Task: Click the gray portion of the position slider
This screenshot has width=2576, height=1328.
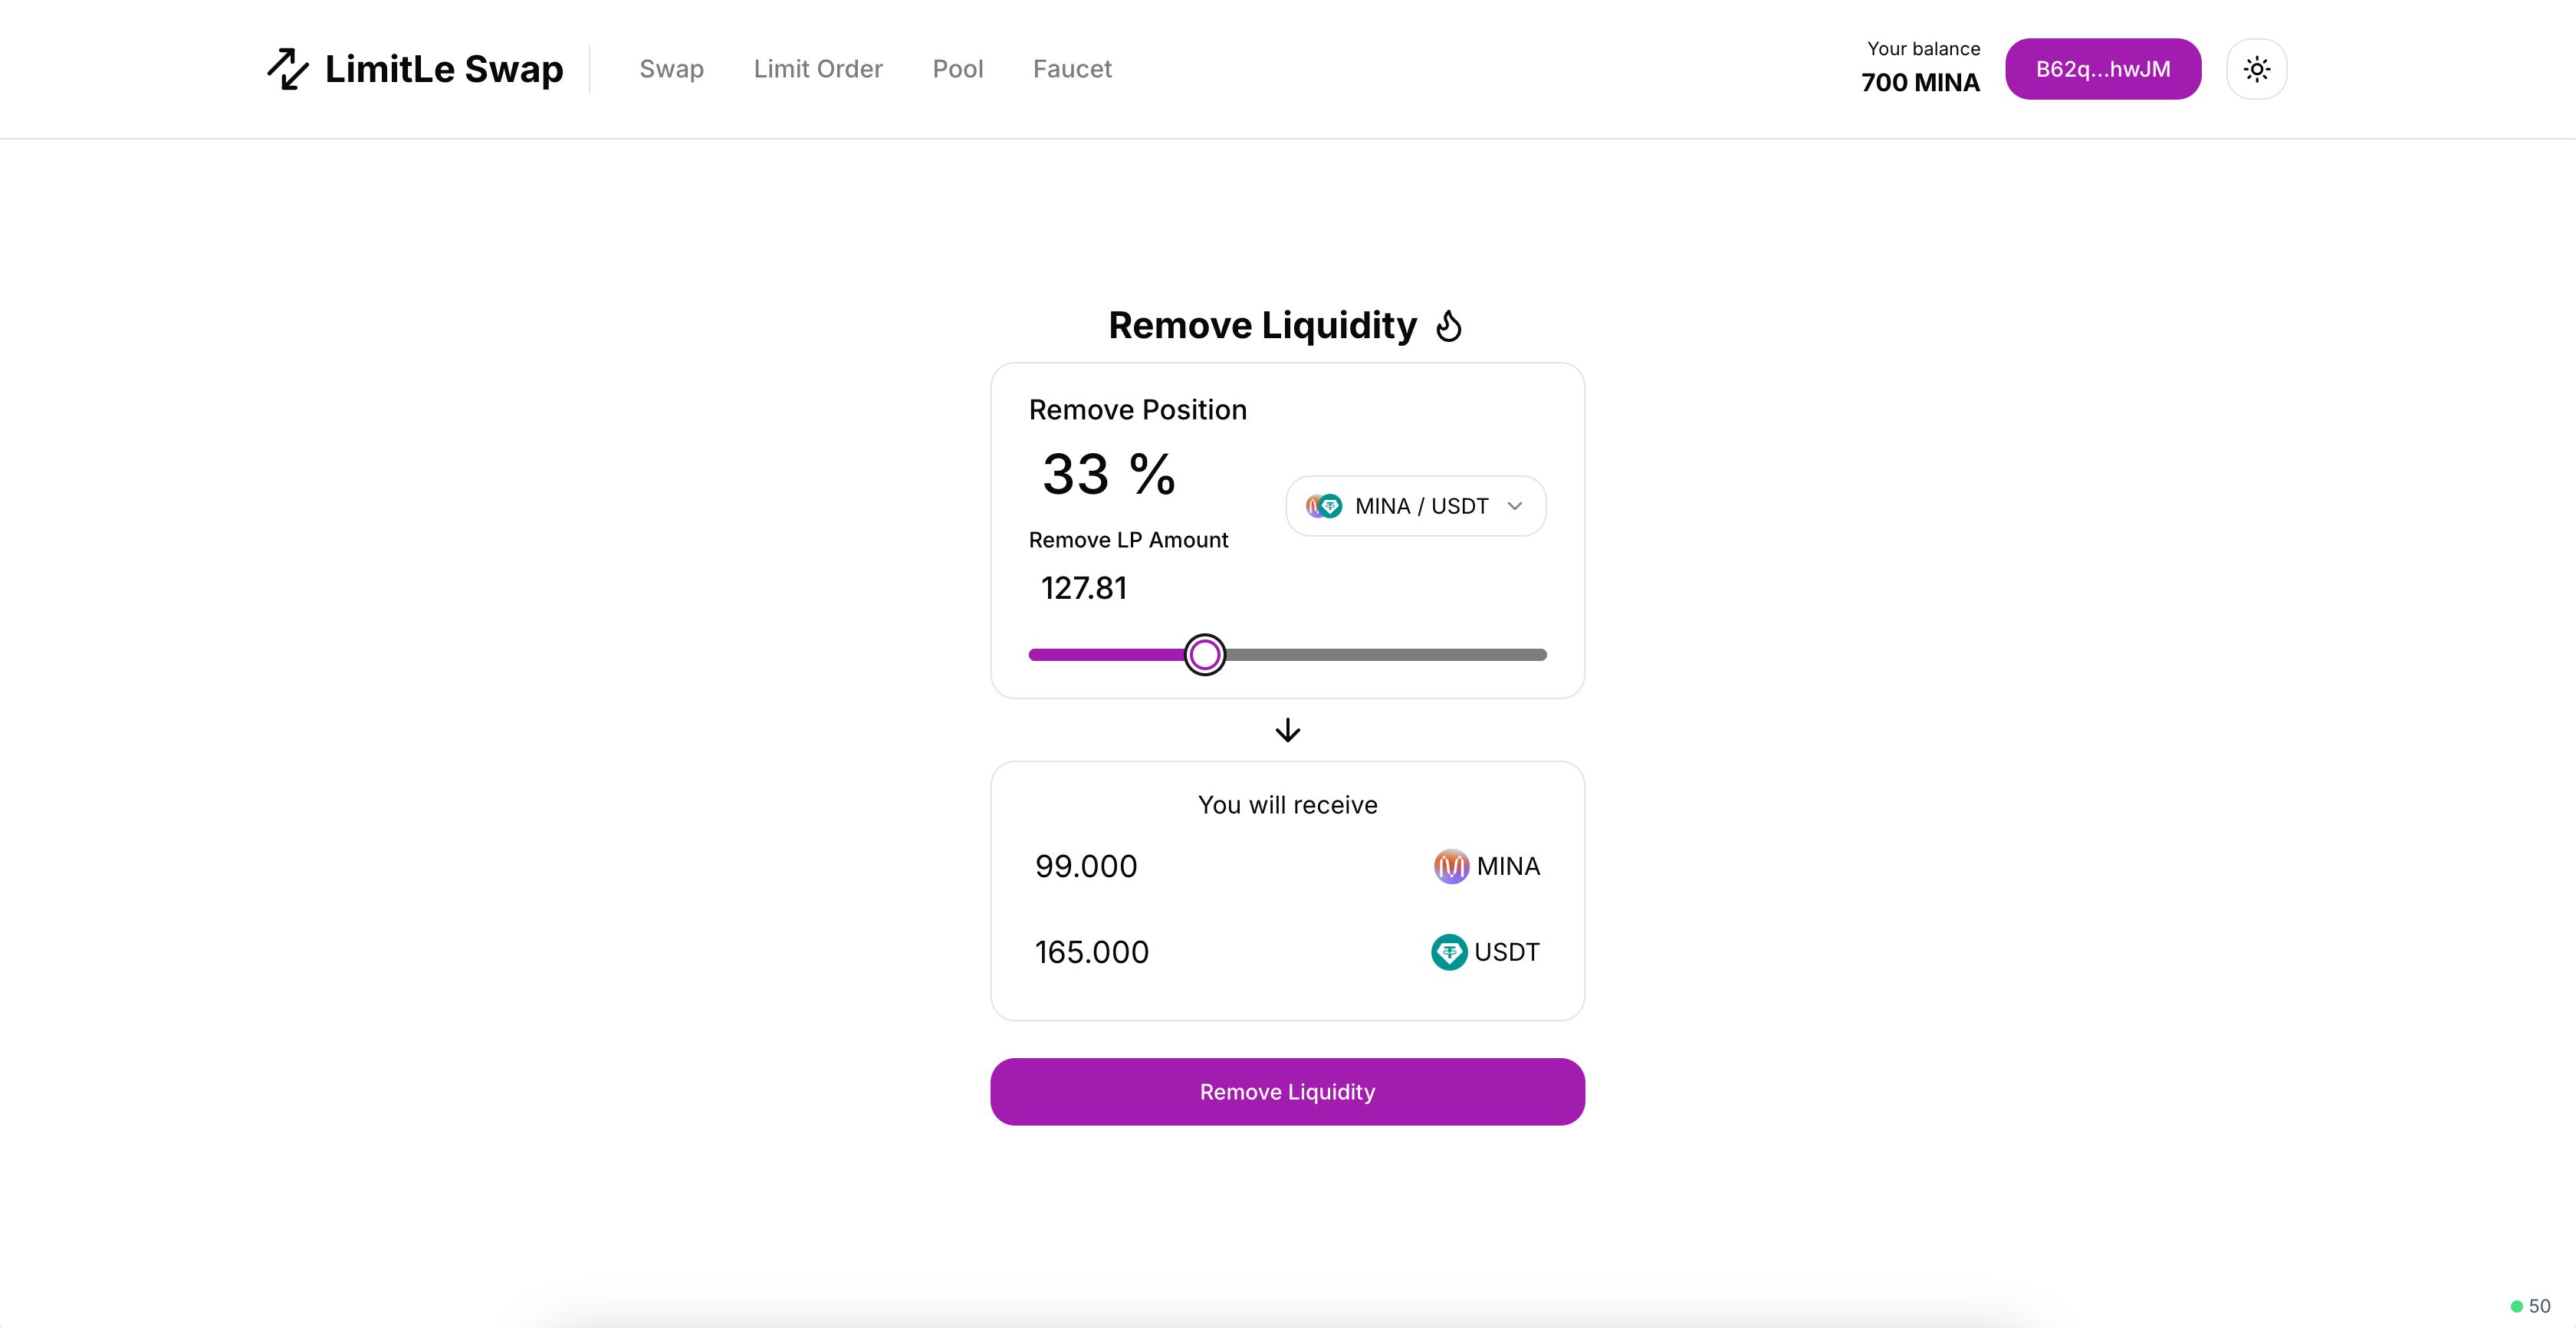Action: click(x=1386, y=655)
